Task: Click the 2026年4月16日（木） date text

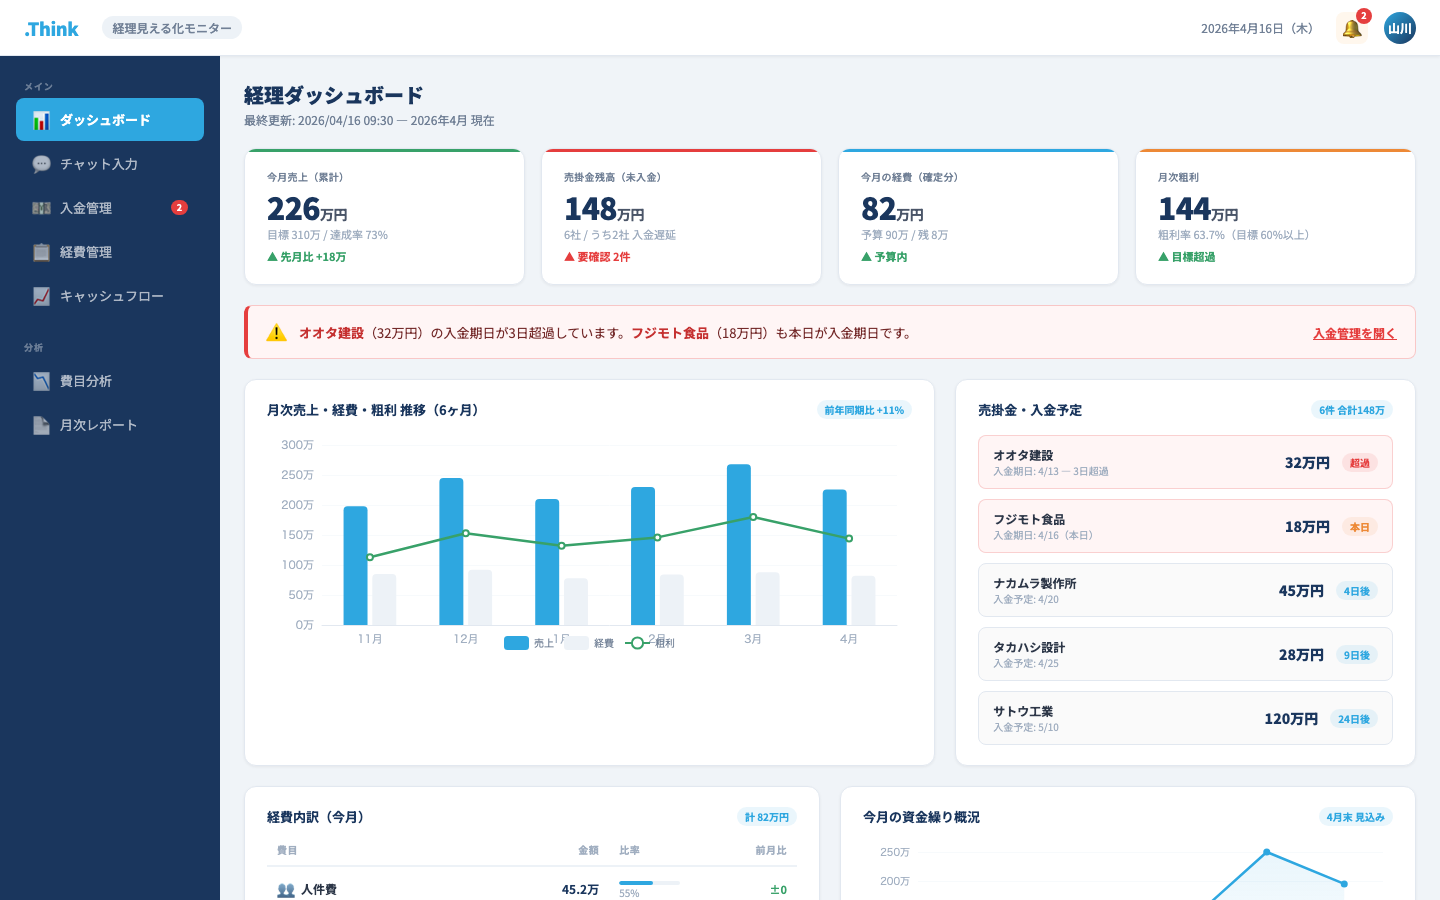Action: coord(1257,28)
